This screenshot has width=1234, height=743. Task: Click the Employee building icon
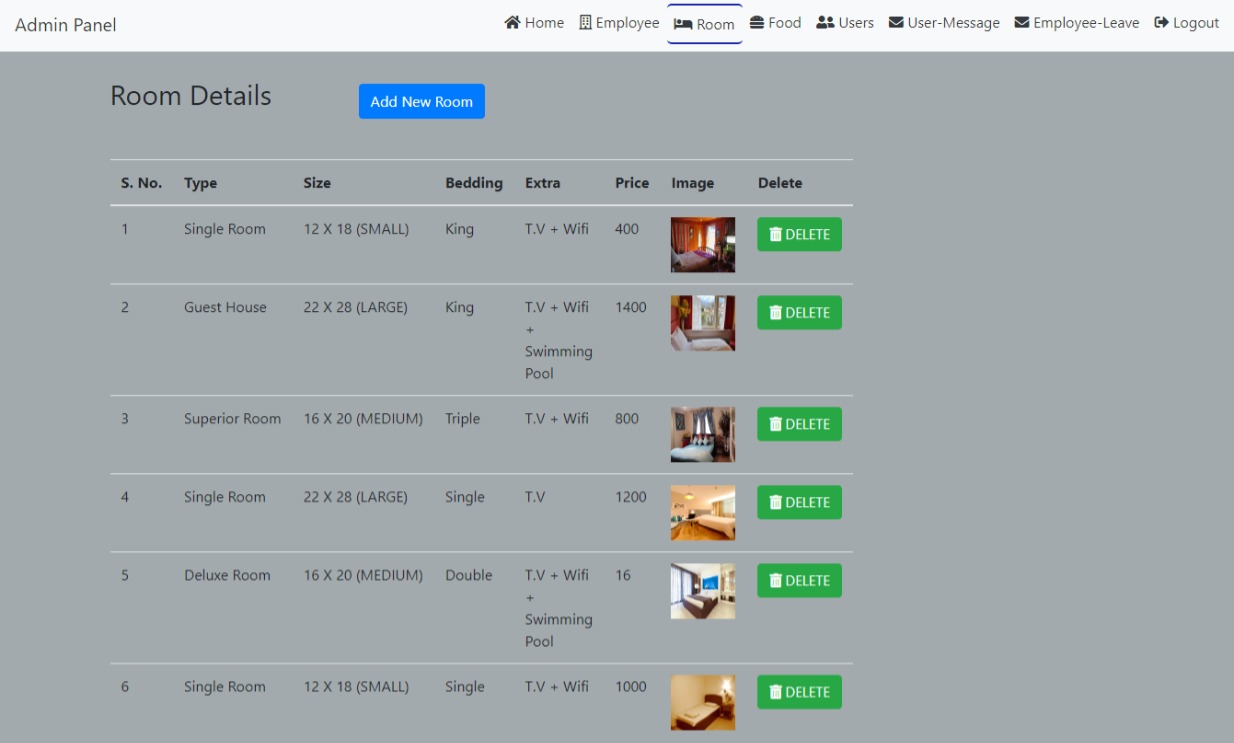click(x=586, y=22)
